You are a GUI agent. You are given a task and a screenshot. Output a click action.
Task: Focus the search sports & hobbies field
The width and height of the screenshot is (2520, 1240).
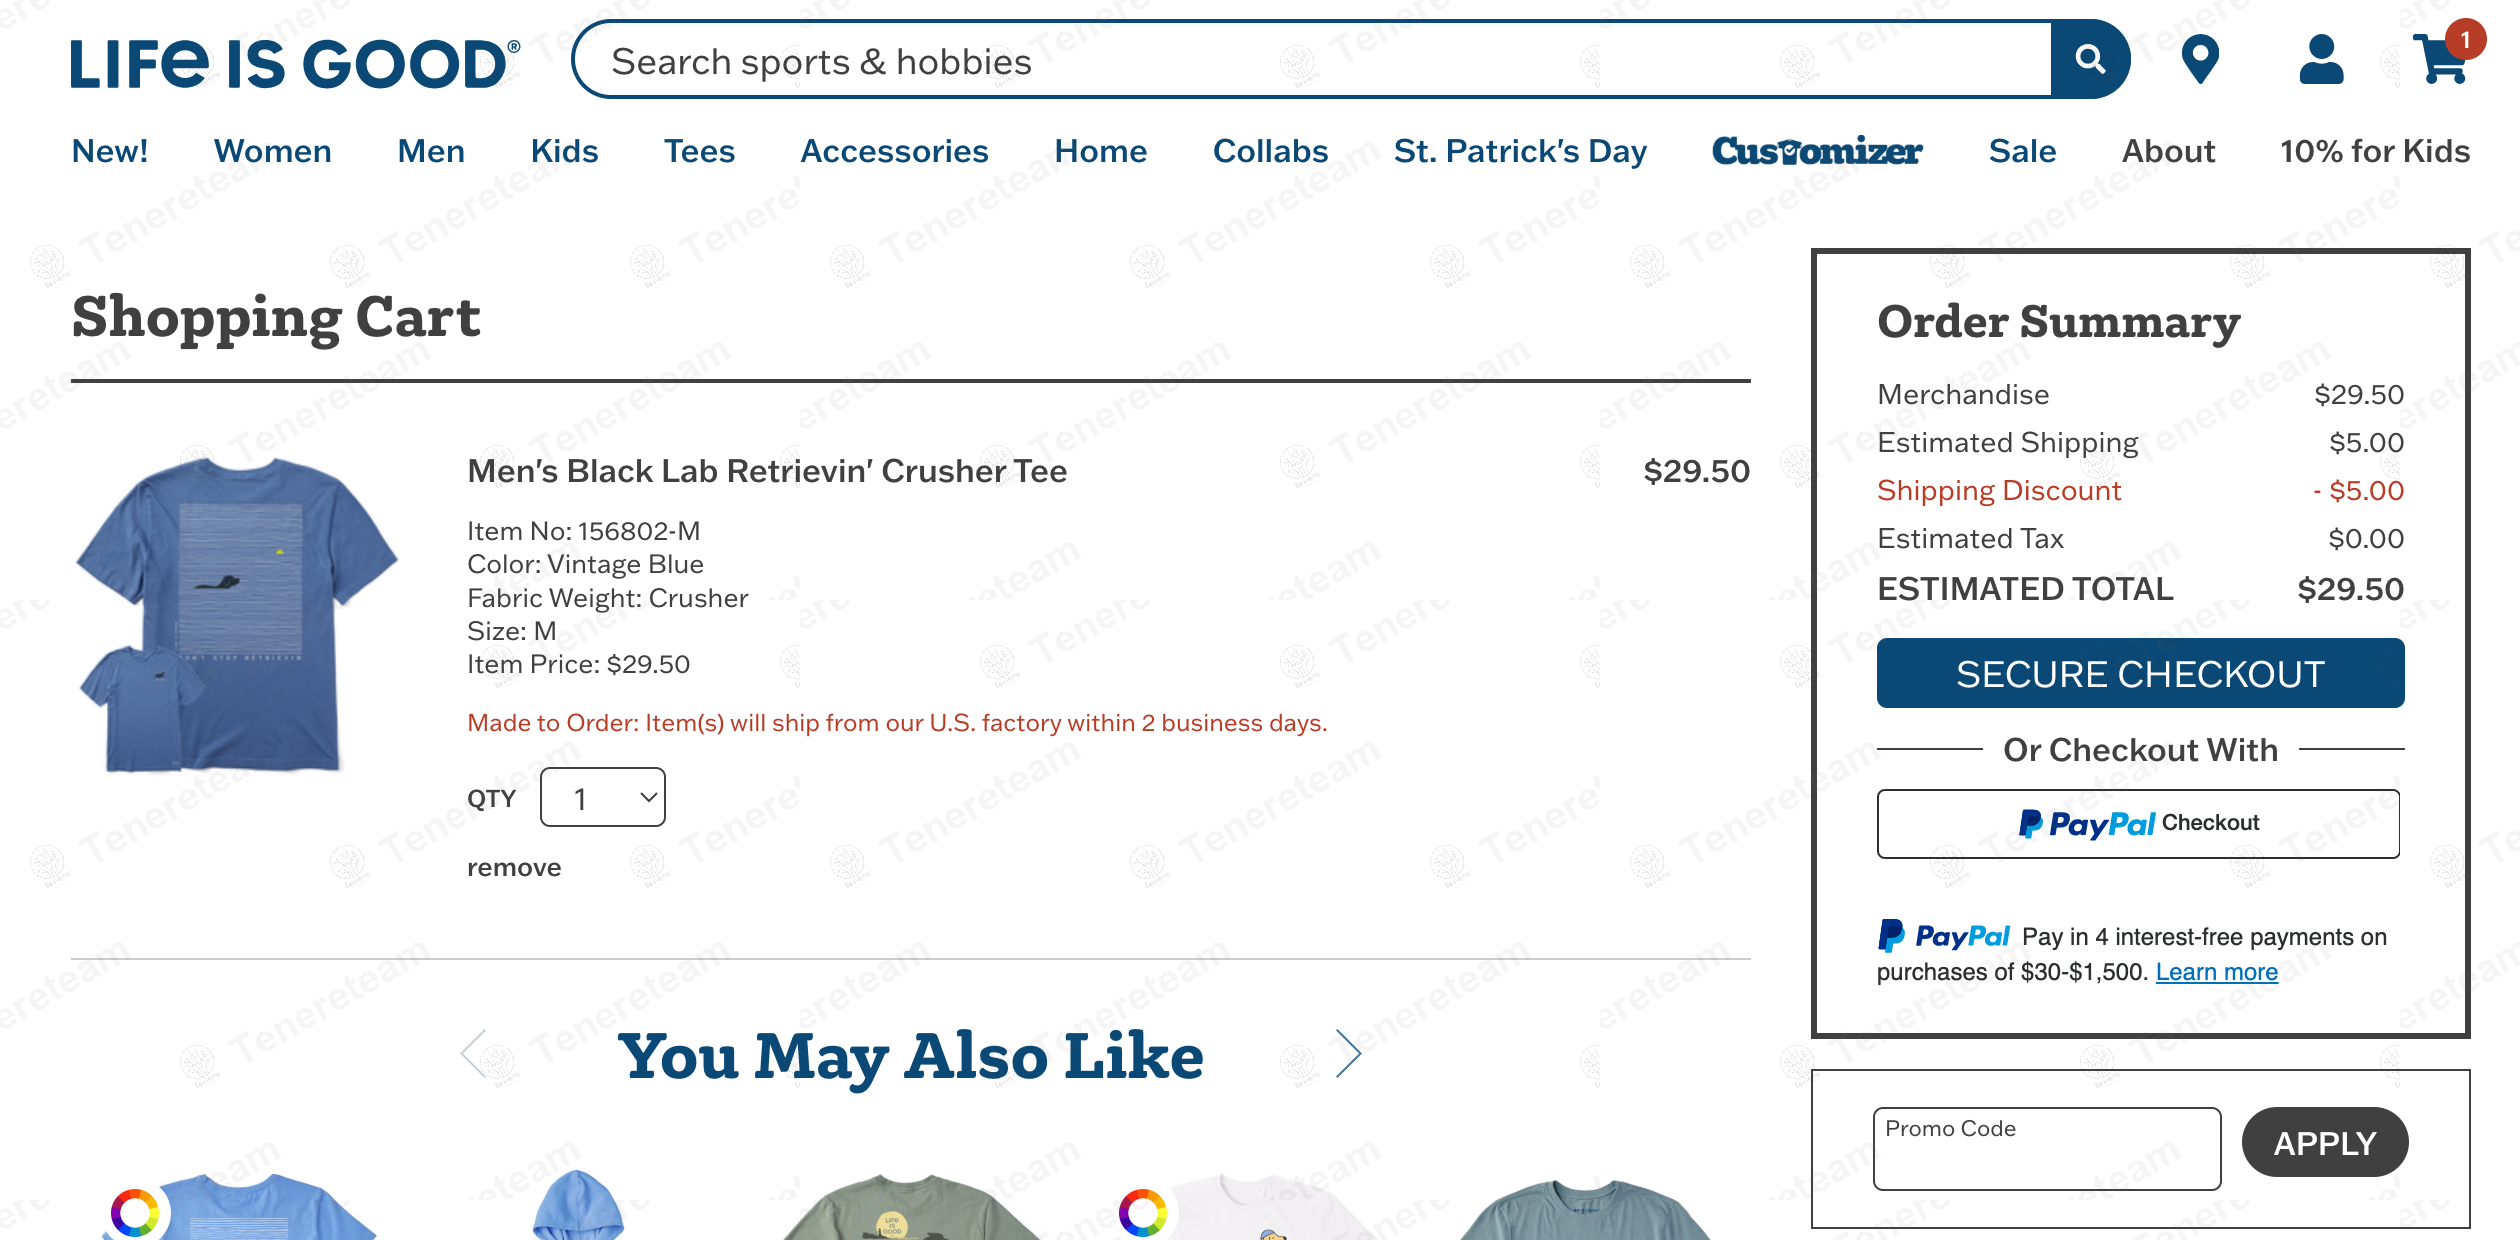click(1310, 61)
